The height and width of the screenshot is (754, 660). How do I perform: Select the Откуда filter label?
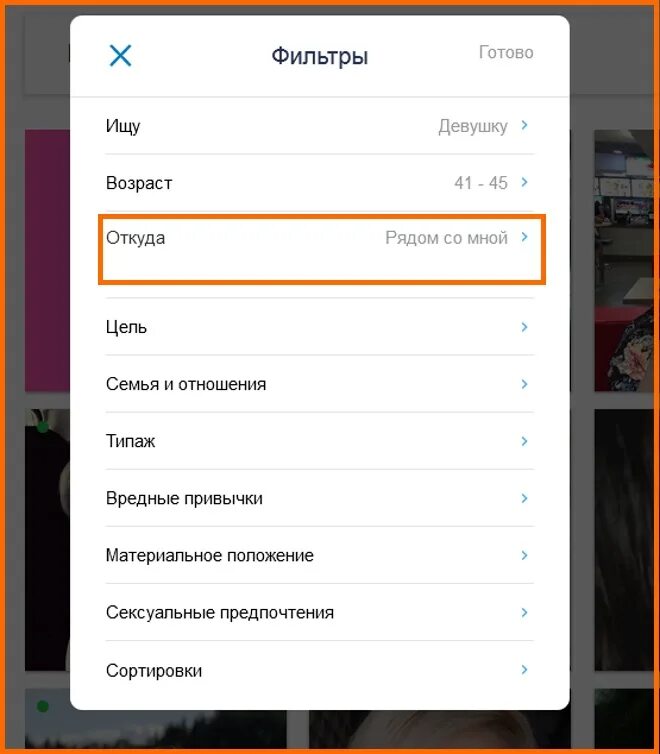click(x=136, y=238)
